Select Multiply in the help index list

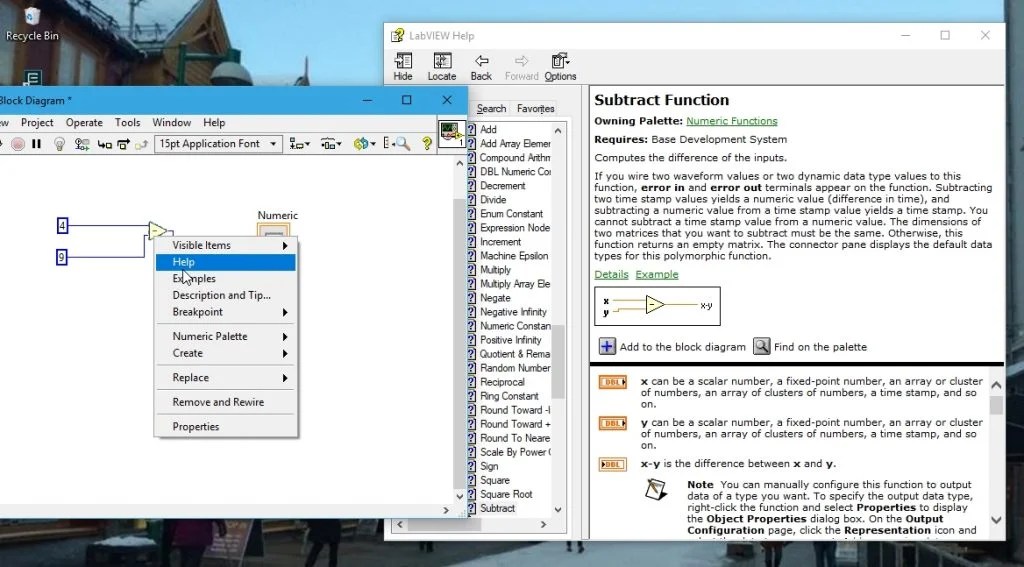click(x=495, y=270)
